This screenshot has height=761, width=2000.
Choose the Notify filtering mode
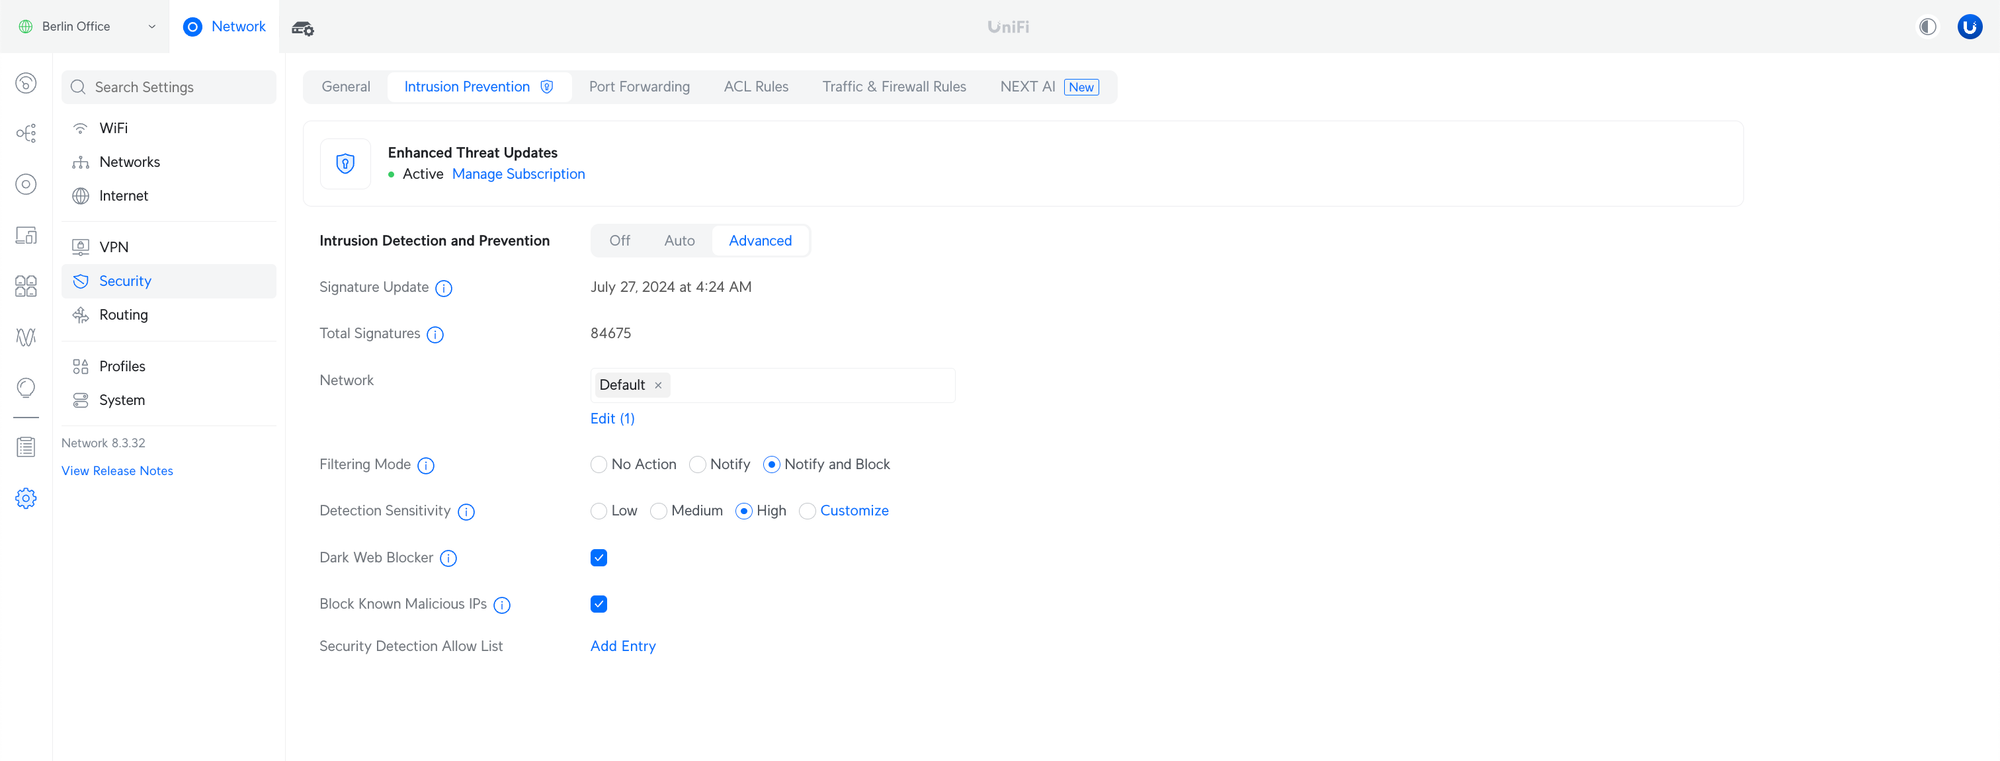(x=698, y=465)
